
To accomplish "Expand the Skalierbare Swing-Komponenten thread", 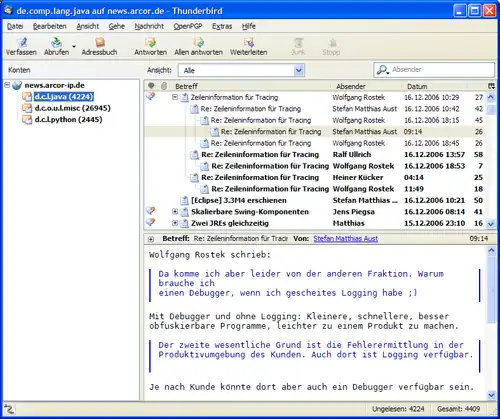I will click(175, 212).
